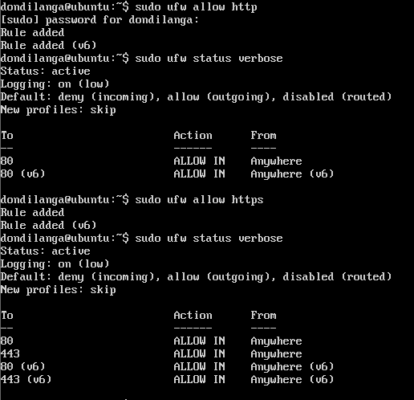Image resolution: width=414 pixels, height=400 pixels.
Task: Click 'Anywhere (v6)' in the last table row
Action: tap(292, 379)
